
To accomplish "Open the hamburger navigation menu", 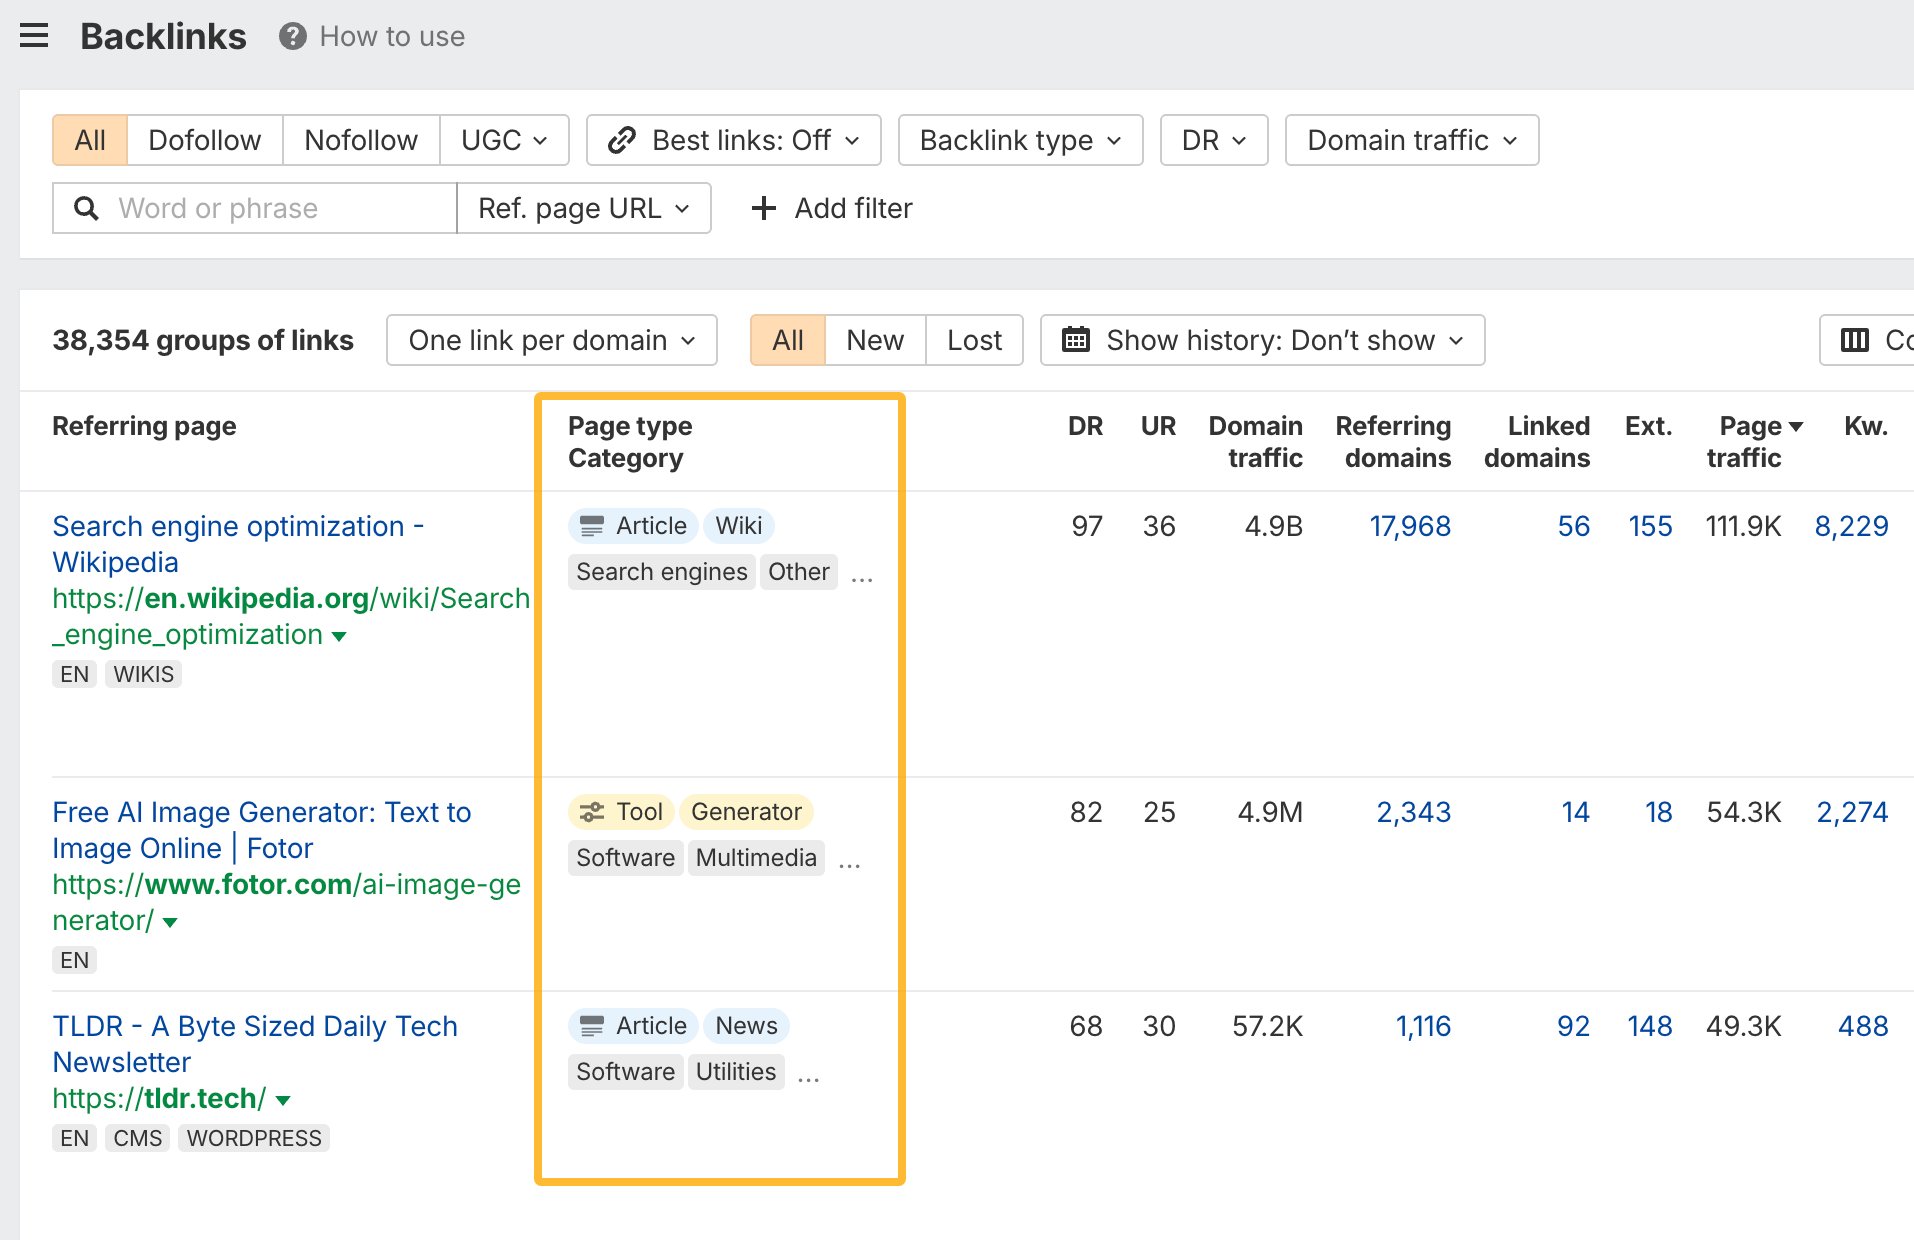I will pyautogui.click(x=34, y=36).
